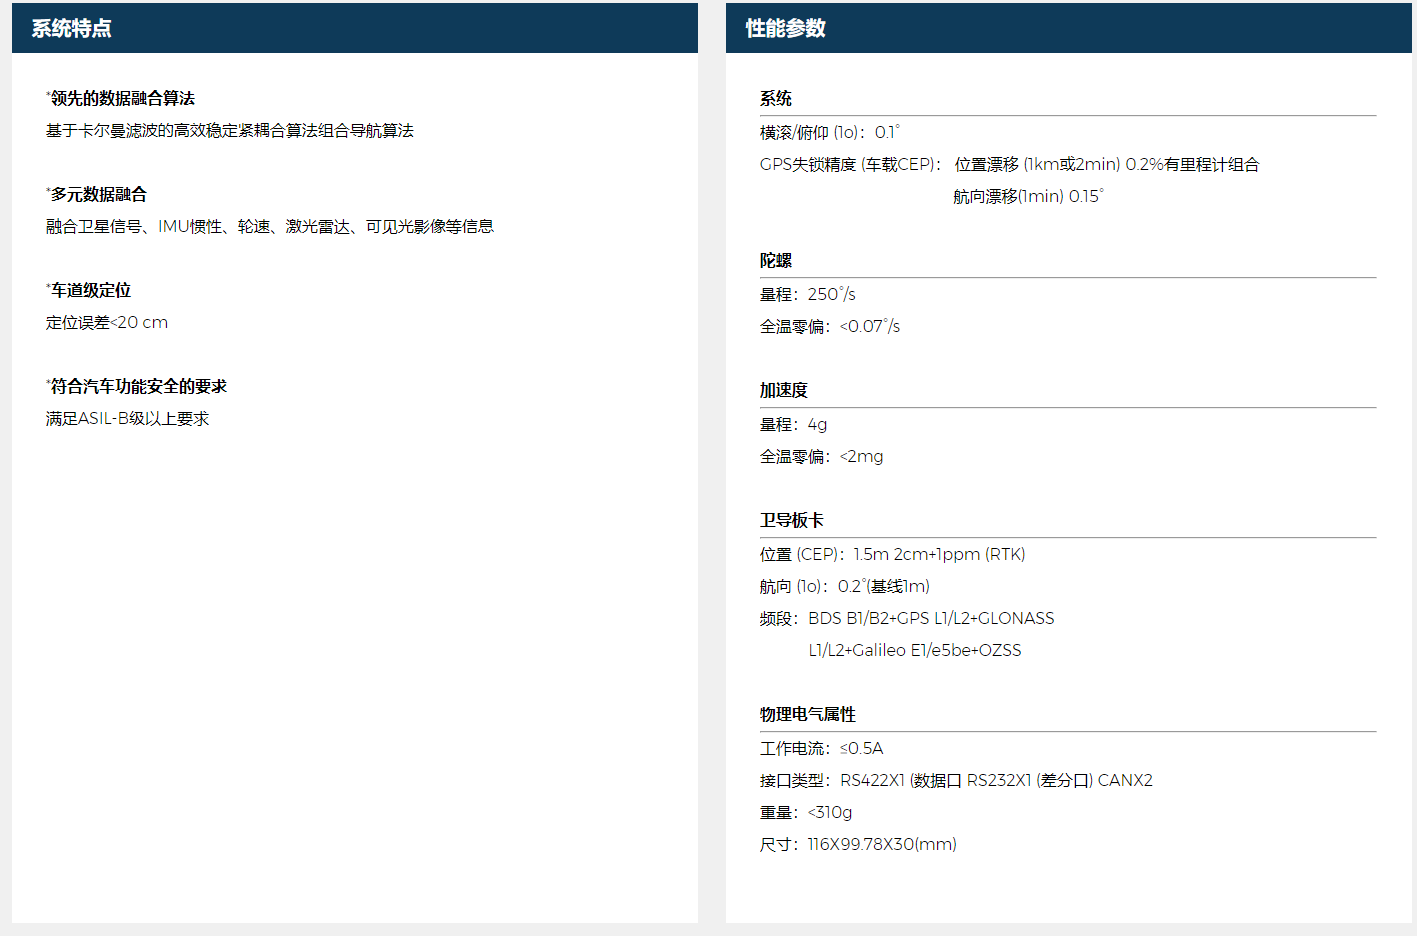Click the line listing 融合卫星信号、IMU惯性

(x=270, y=227)
